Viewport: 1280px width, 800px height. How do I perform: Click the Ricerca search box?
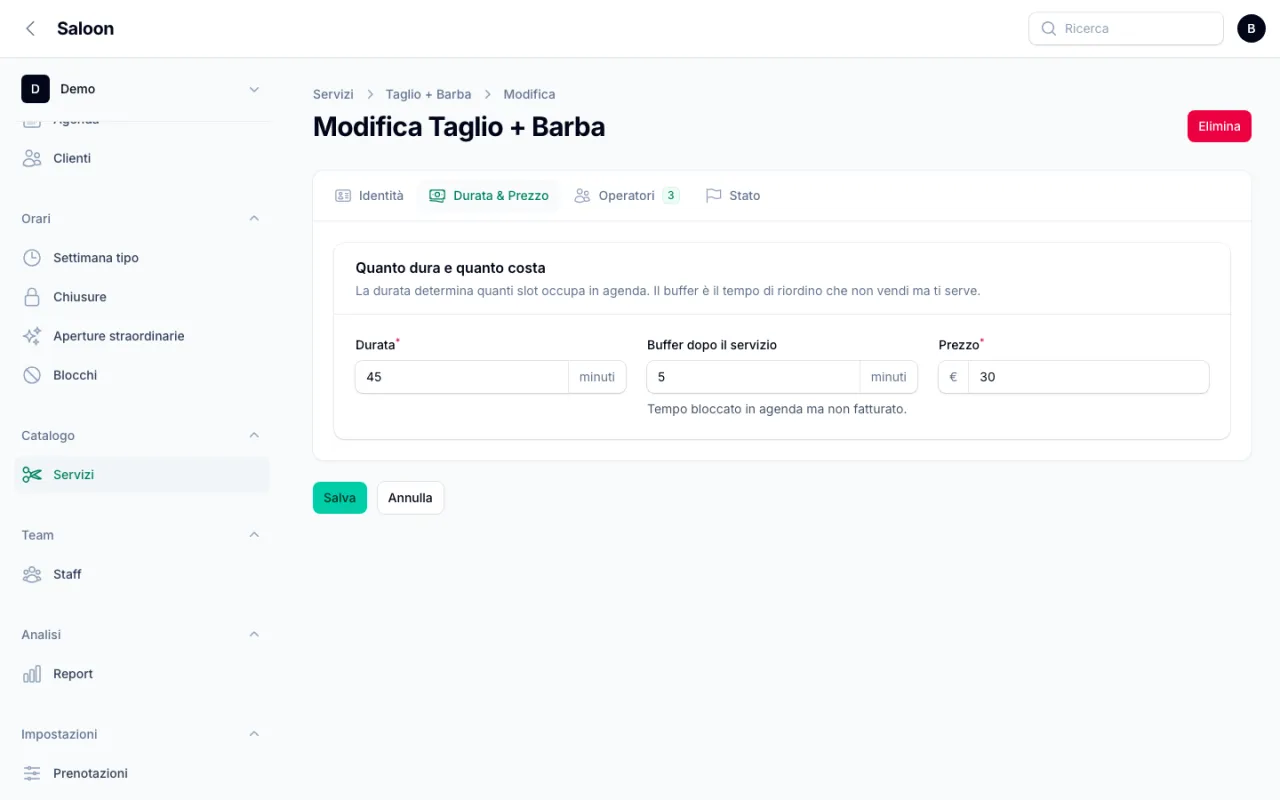(x=1126, y=29)
